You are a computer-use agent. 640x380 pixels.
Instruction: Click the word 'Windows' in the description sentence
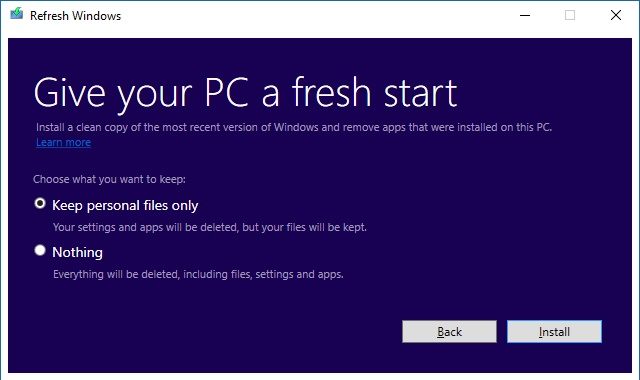click(x=296, y=127)
